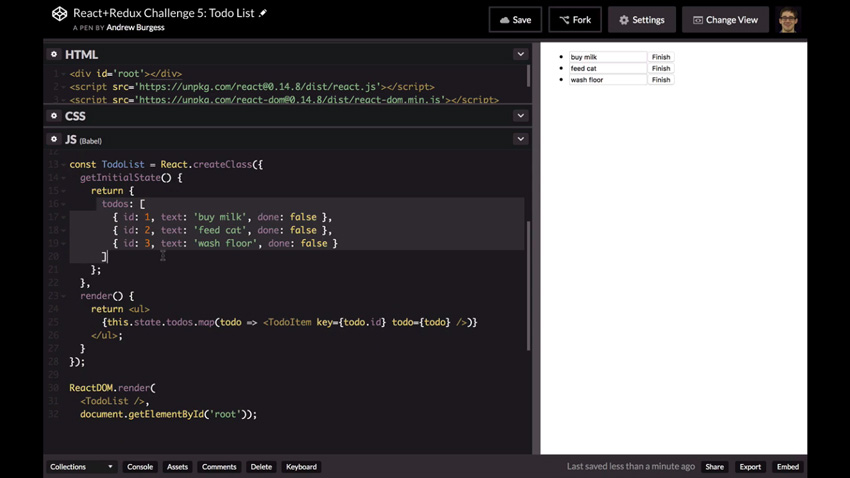
Task: Click the pen title 'React+Redux Challenge 5: Todo List'
Action: pos(164,13)
